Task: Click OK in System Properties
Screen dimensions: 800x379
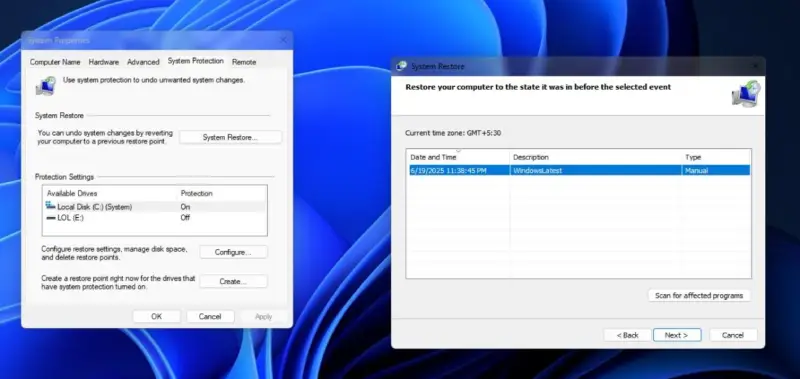Action: 157,316
